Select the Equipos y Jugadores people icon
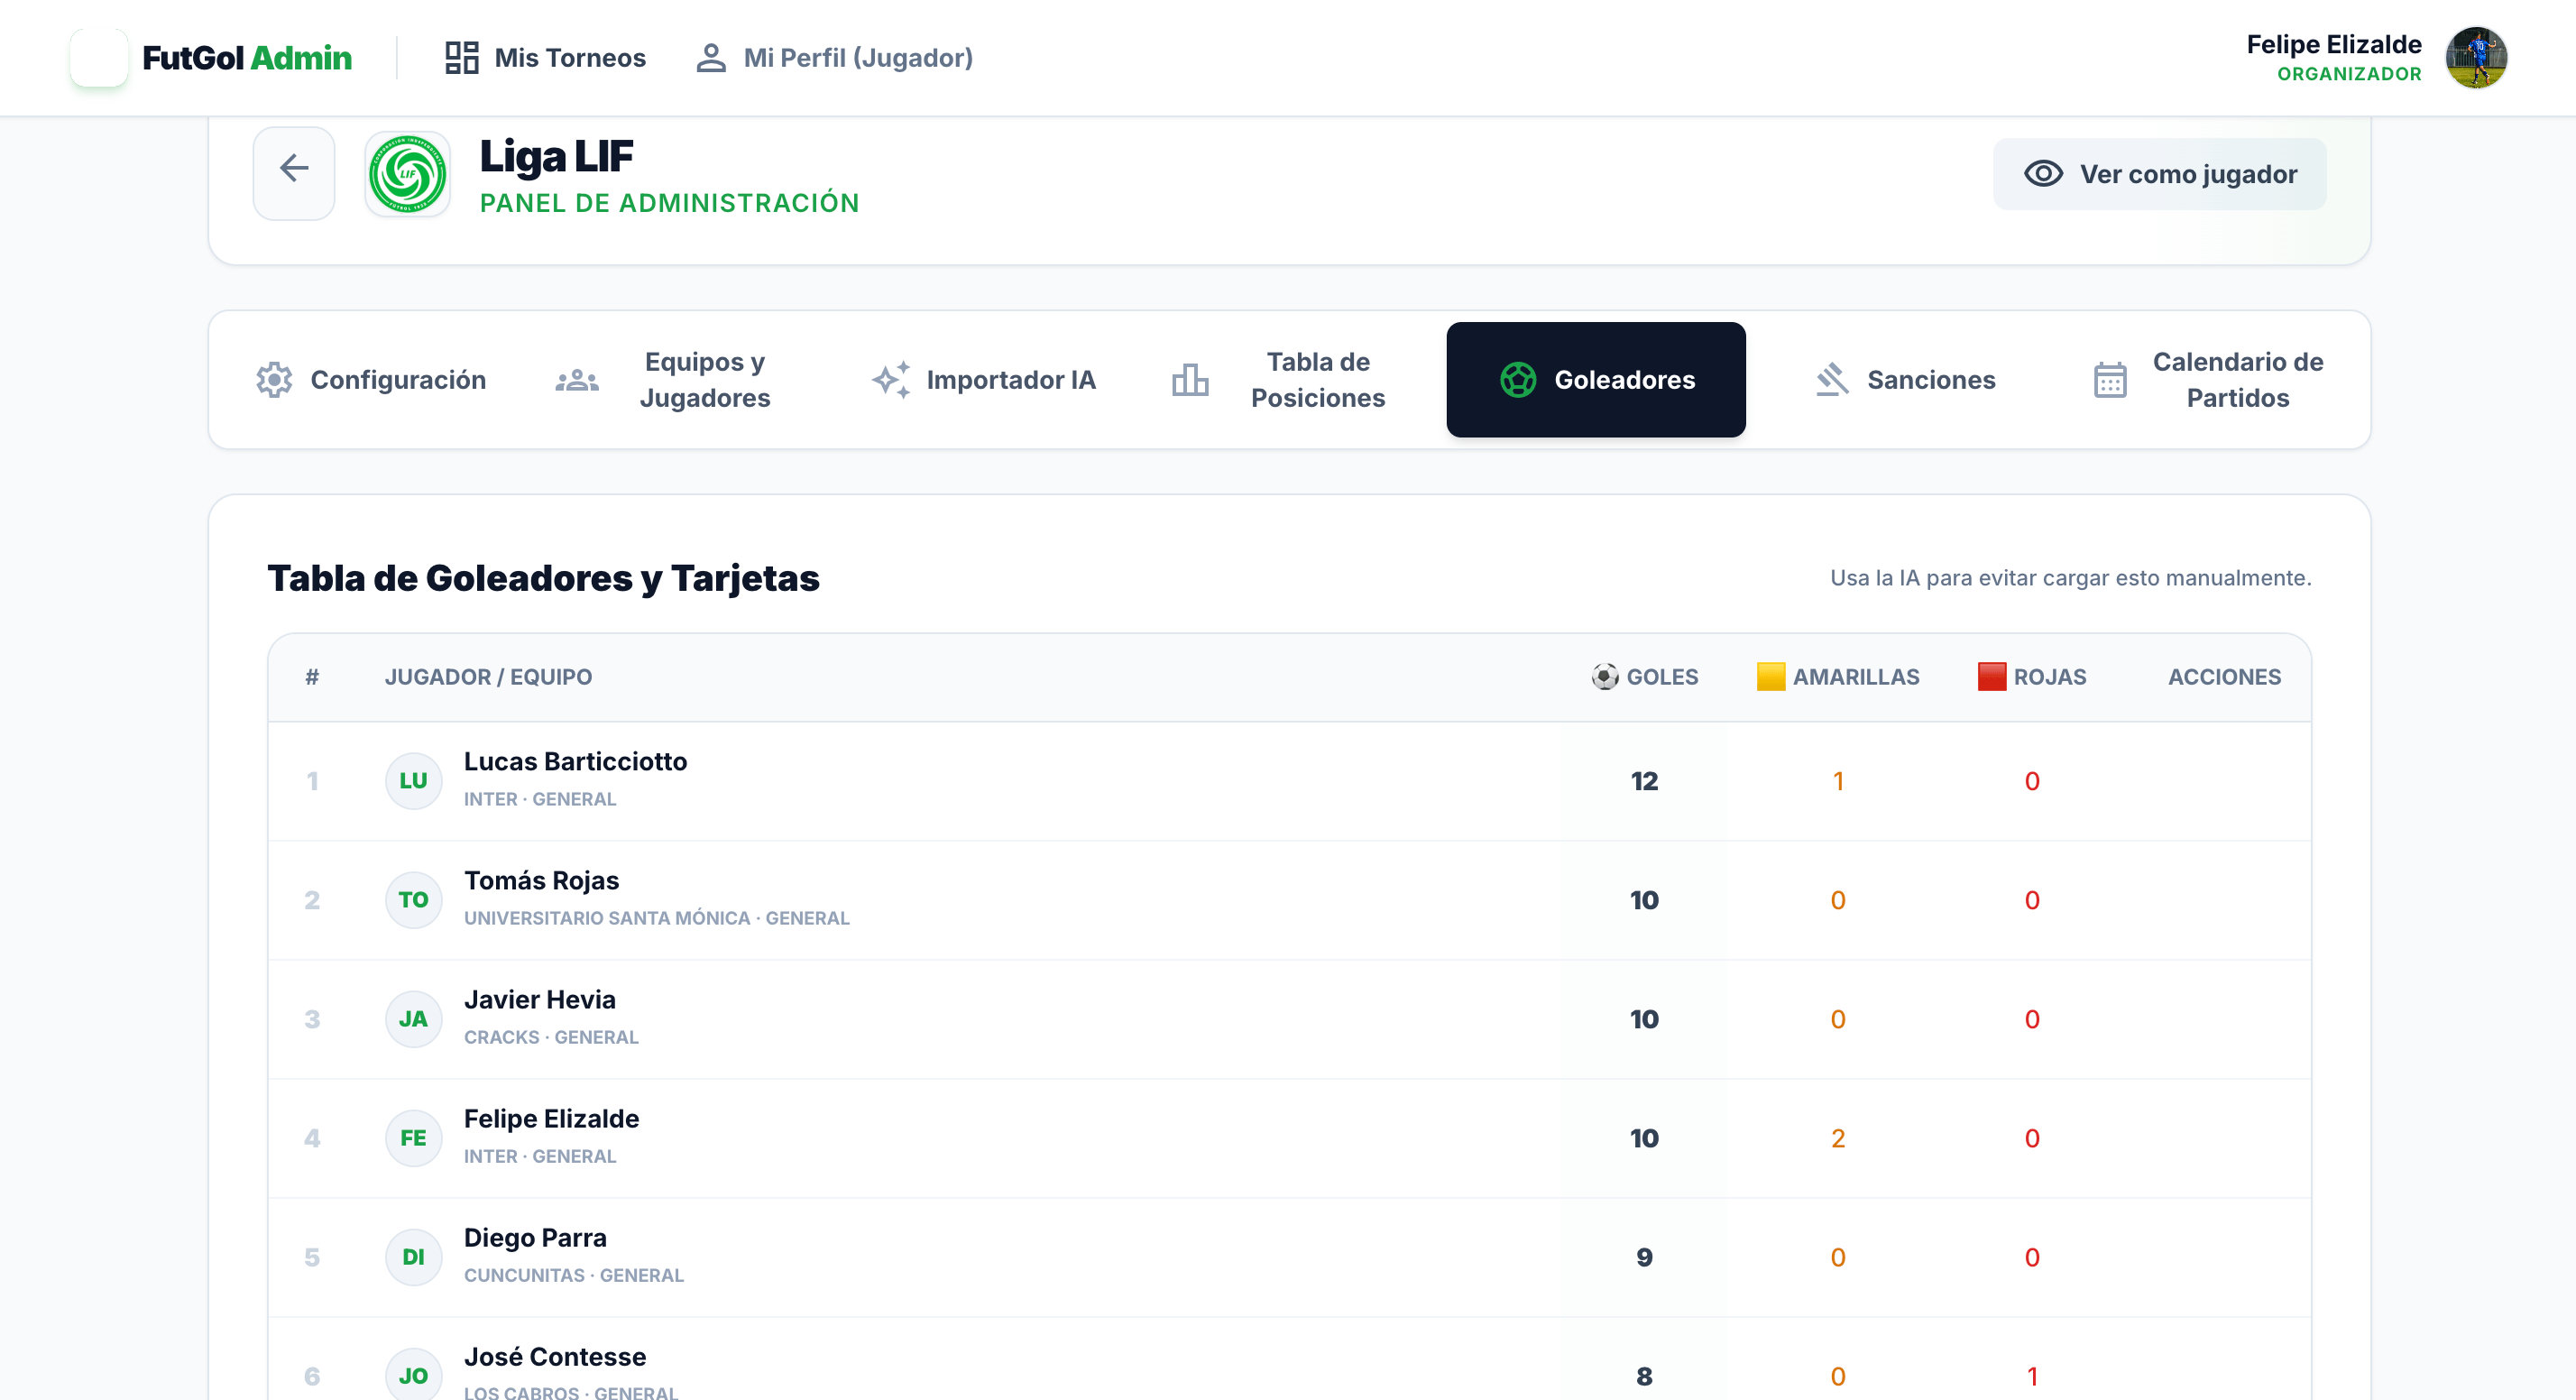Image resolution: width=2576 pixels, height=1400 pixels. point(577,379)
